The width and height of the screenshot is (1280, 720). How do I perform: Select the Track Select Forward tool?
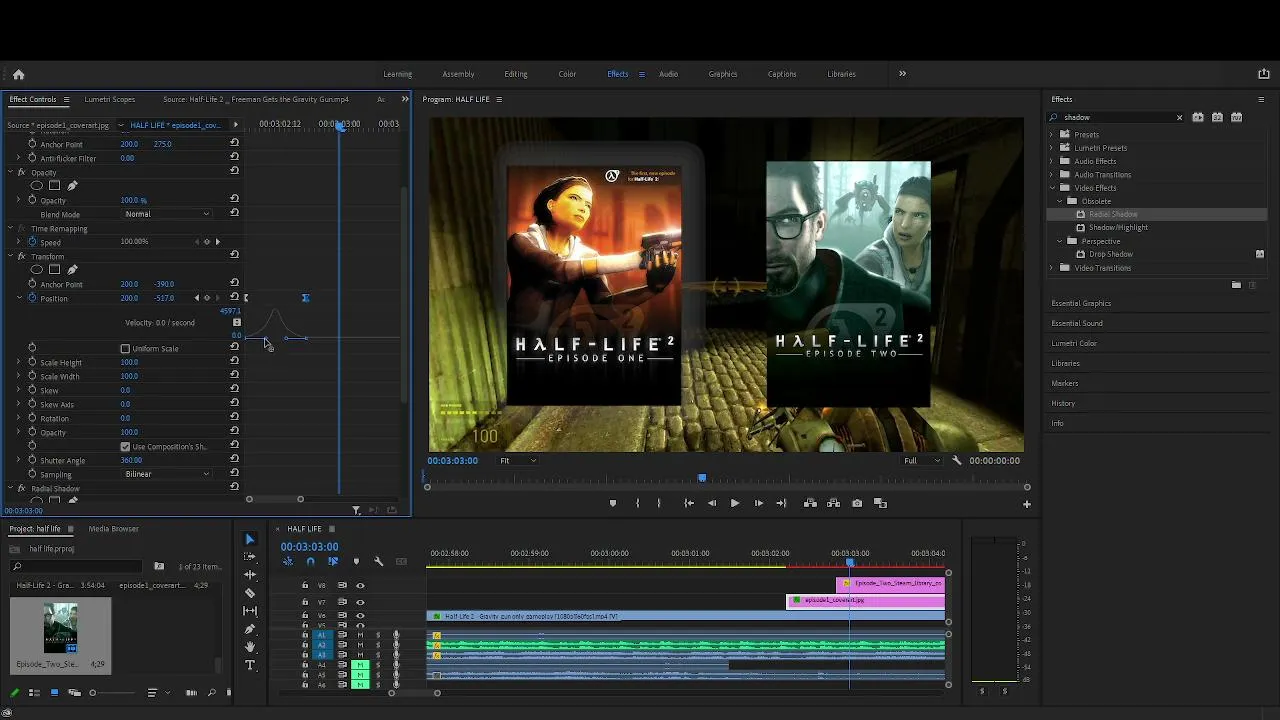pyautogui.click(x=249, y=557)
